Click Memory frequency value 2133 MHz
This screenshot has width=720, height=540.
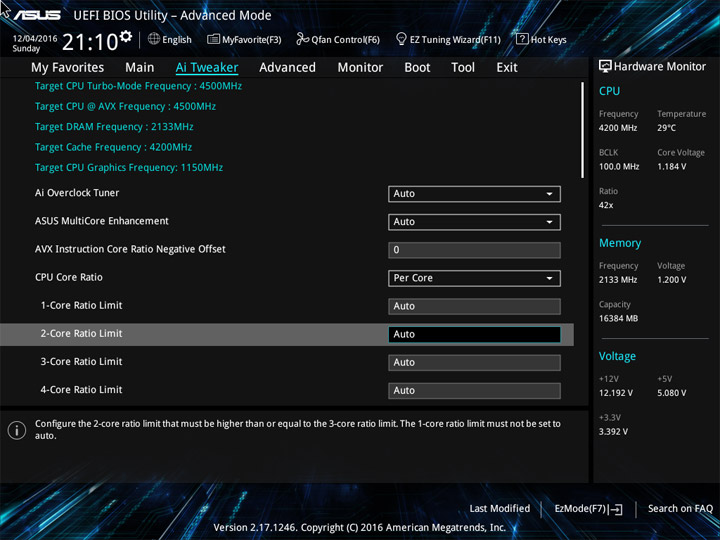click(618, 280)
